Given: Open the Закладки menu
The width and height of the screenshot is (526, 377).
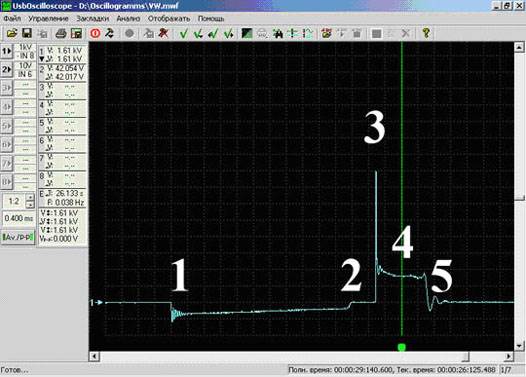Looking at the screenshot, I should click(x=93, y=19).
